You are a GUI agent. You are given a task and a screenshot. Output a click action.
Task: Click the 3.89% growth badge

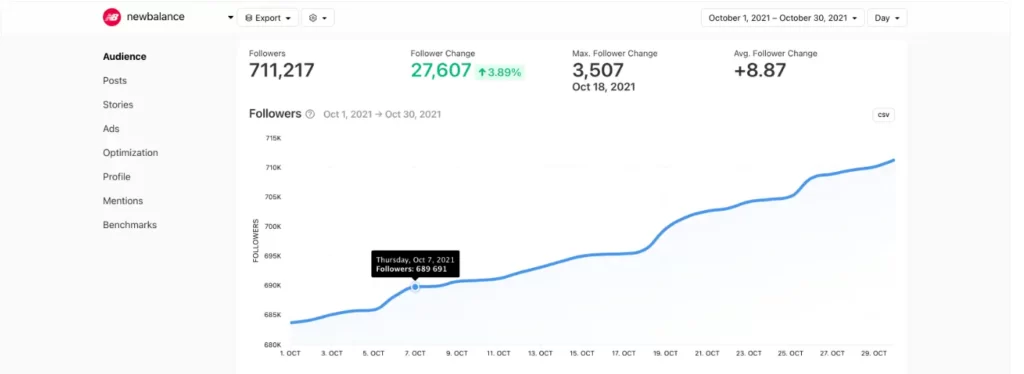[x=500, y=72]
